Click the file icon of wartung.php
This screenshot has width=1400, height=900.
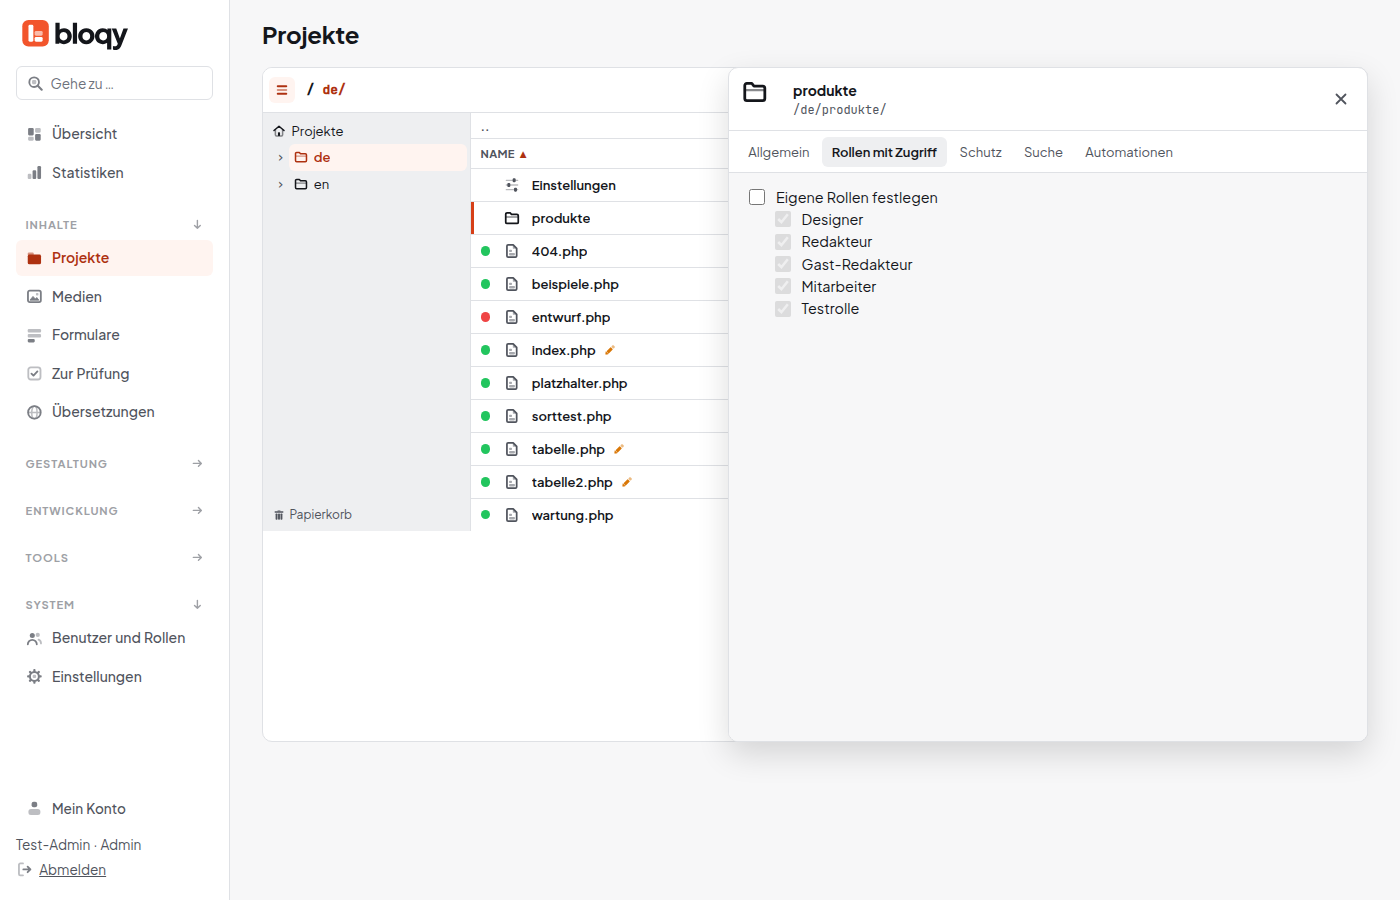[x=512, y=515]
